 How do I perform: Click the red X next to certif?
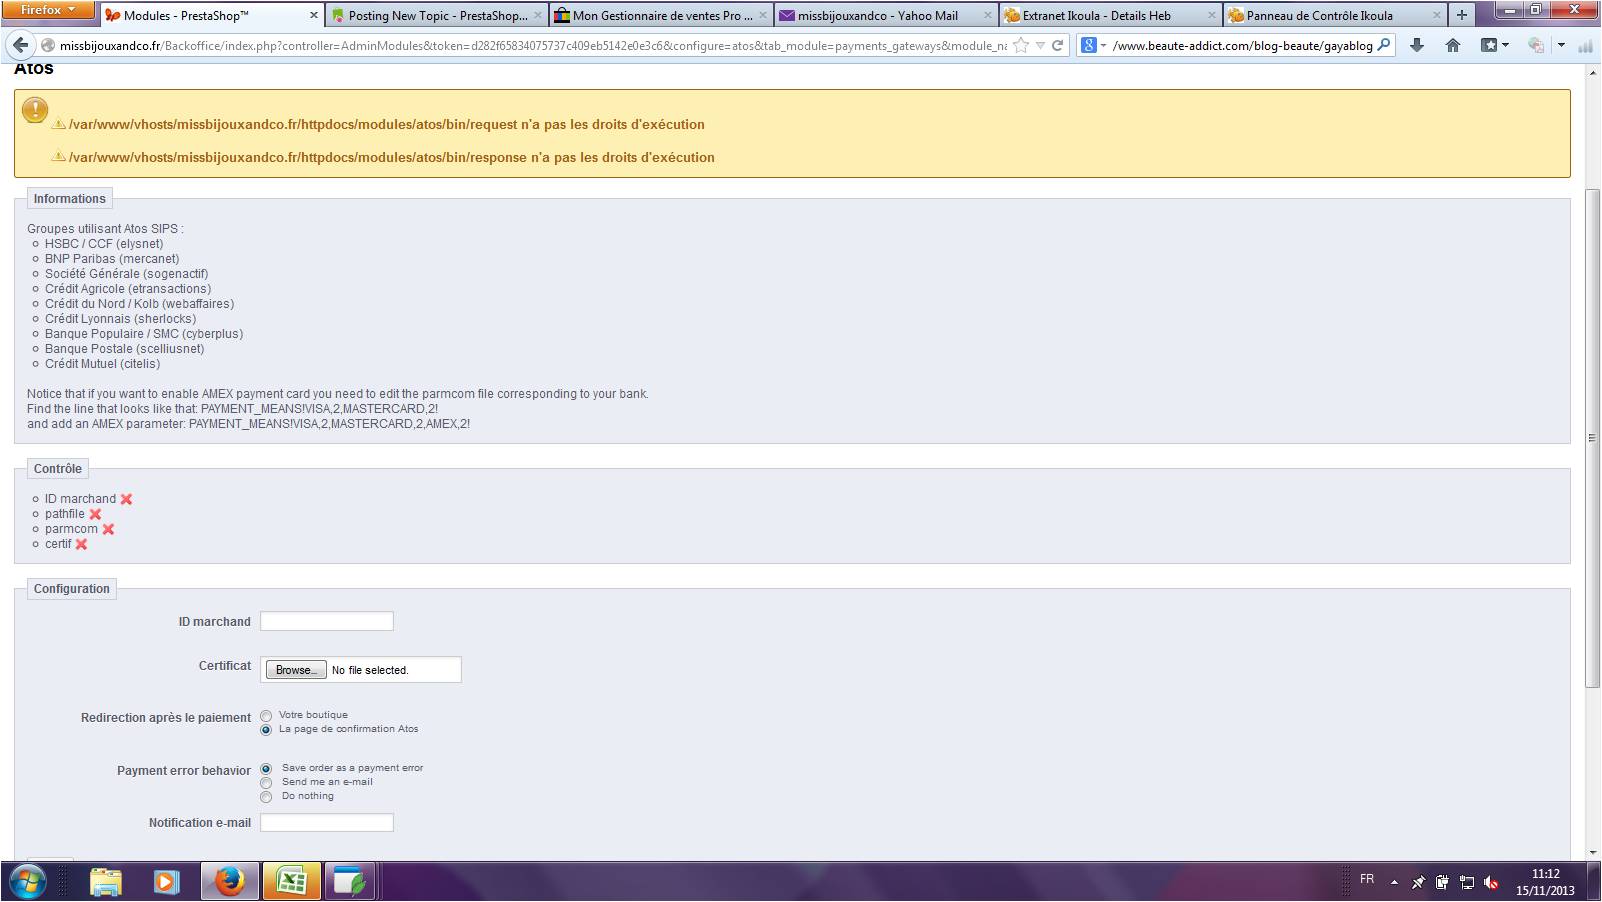click(x=81, y=544)
